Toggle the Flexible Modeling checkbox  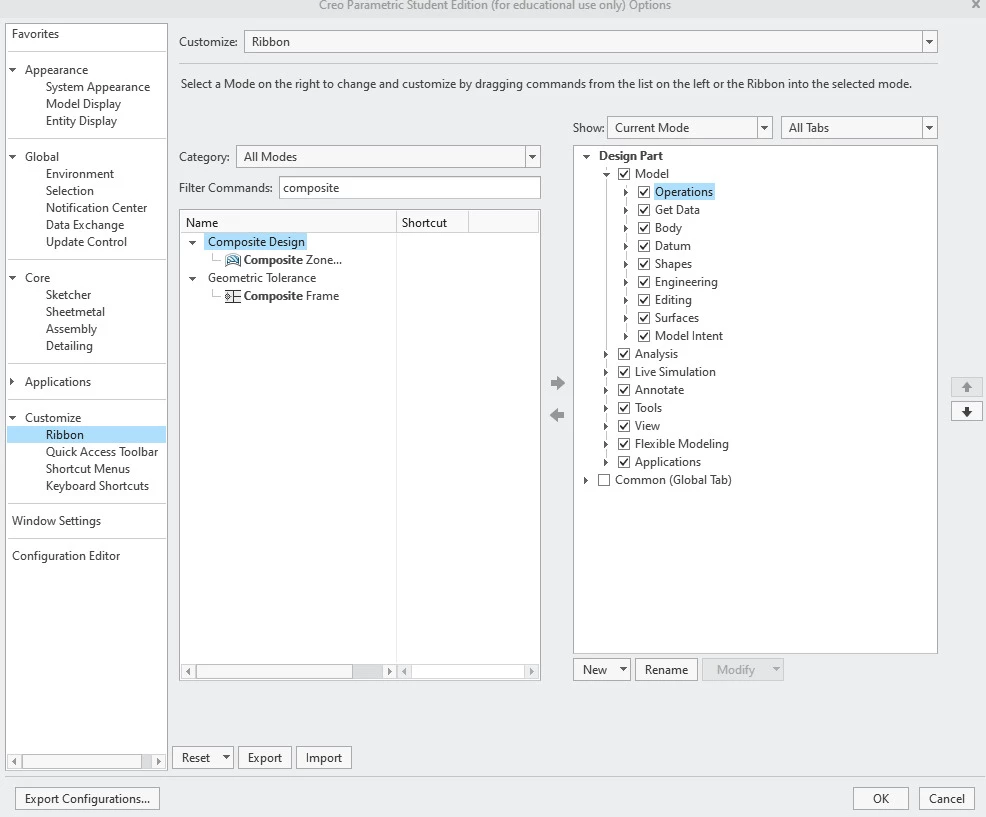click(x=624, y=444)
